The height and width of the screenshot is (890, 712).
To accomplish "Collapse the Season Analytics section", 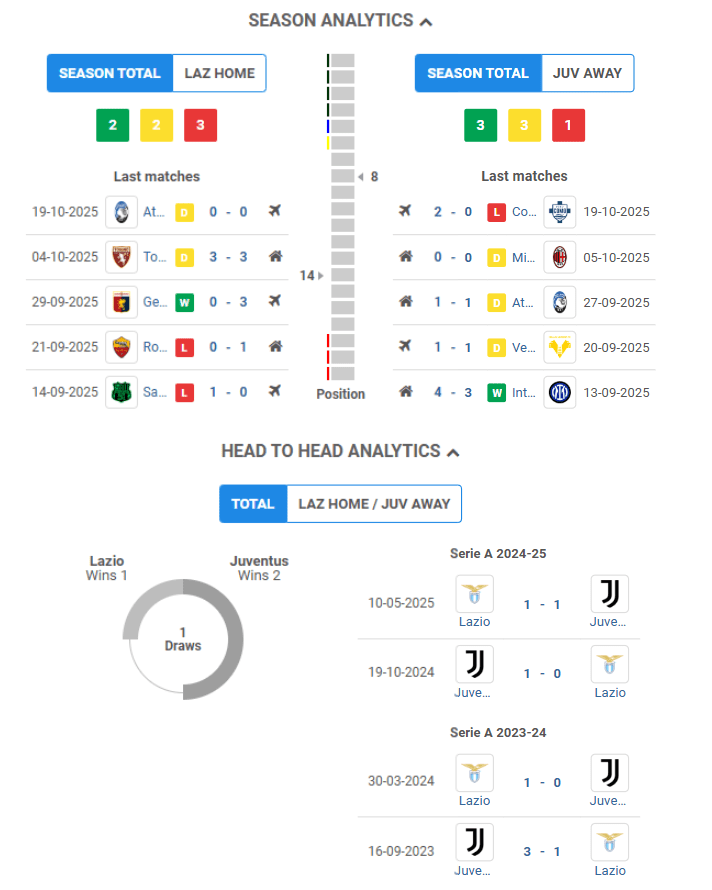I will coord(426,21).
